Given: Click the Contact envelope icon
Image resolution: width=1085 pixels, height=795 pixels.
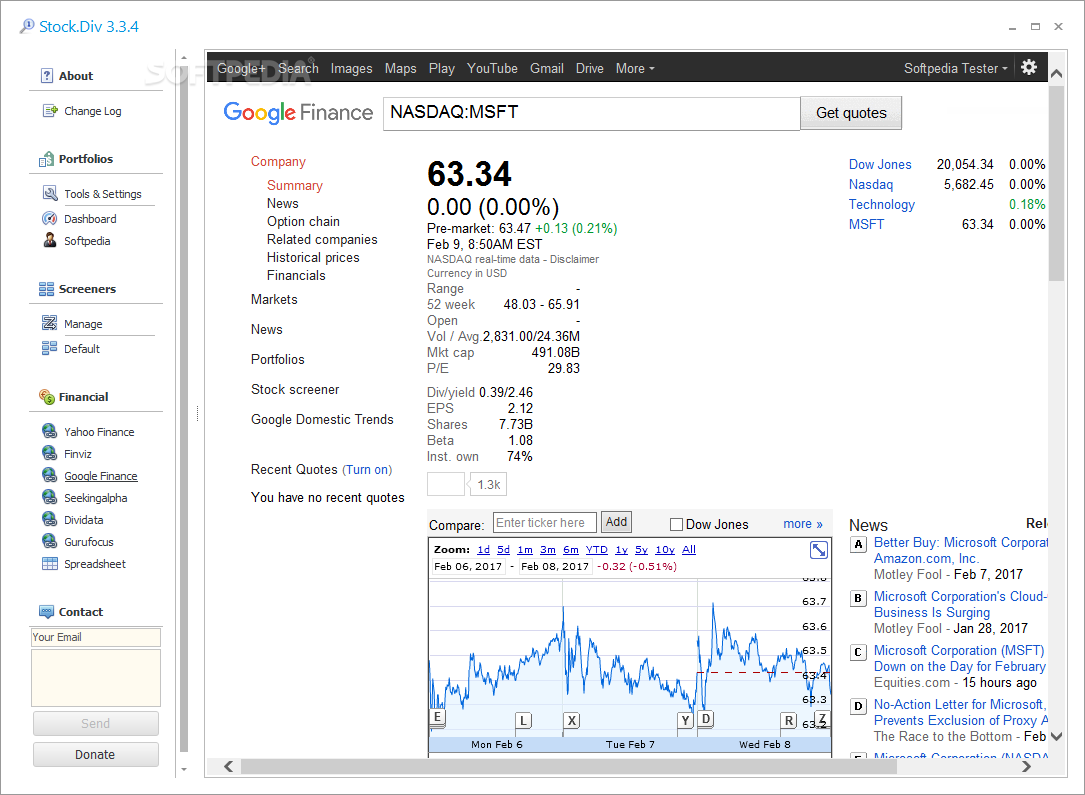Looking at the screenshot, I should (x=46, y=612).
